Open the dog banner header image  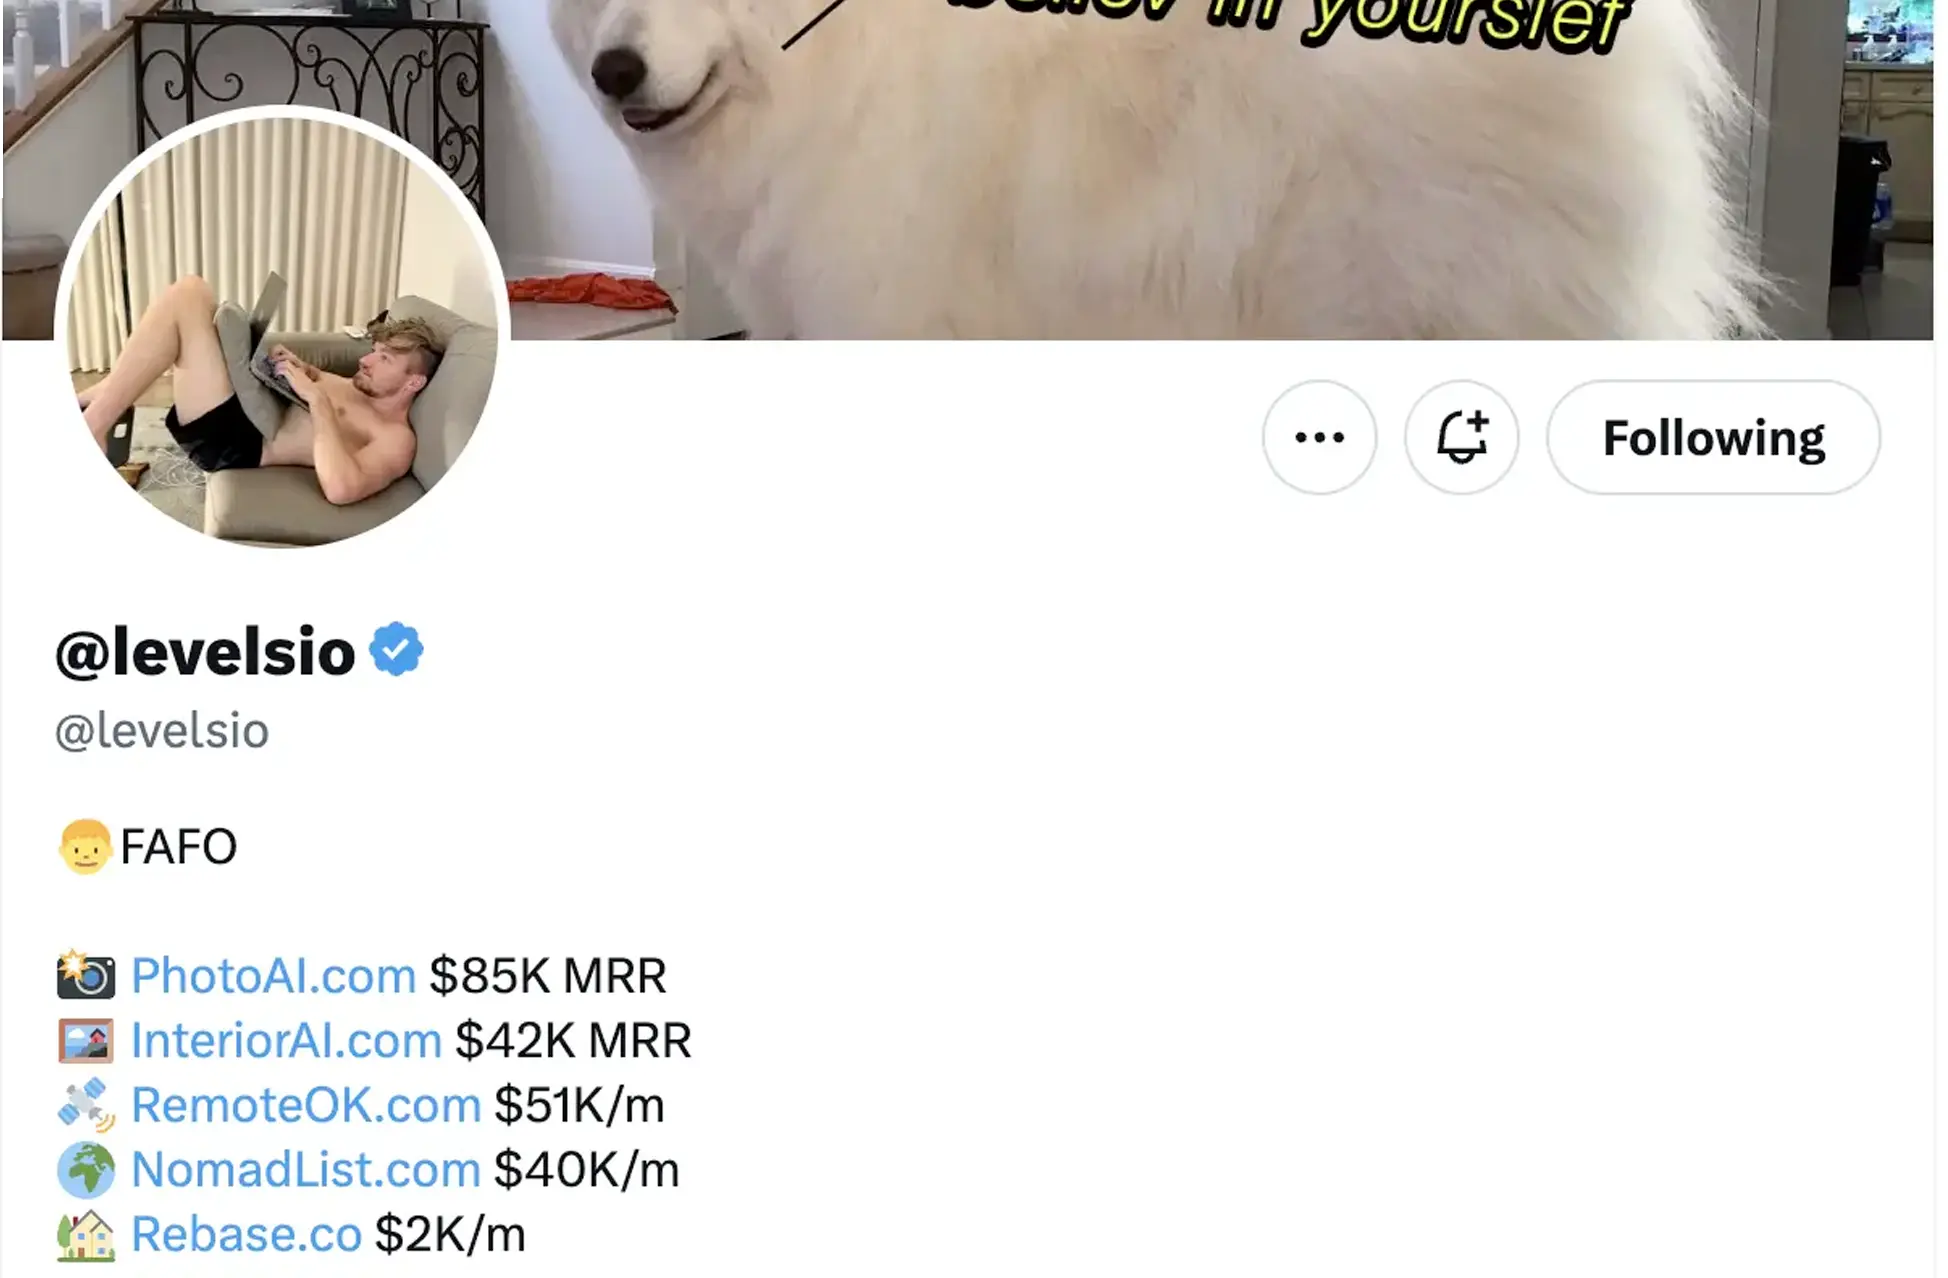tap(1200, 170)
